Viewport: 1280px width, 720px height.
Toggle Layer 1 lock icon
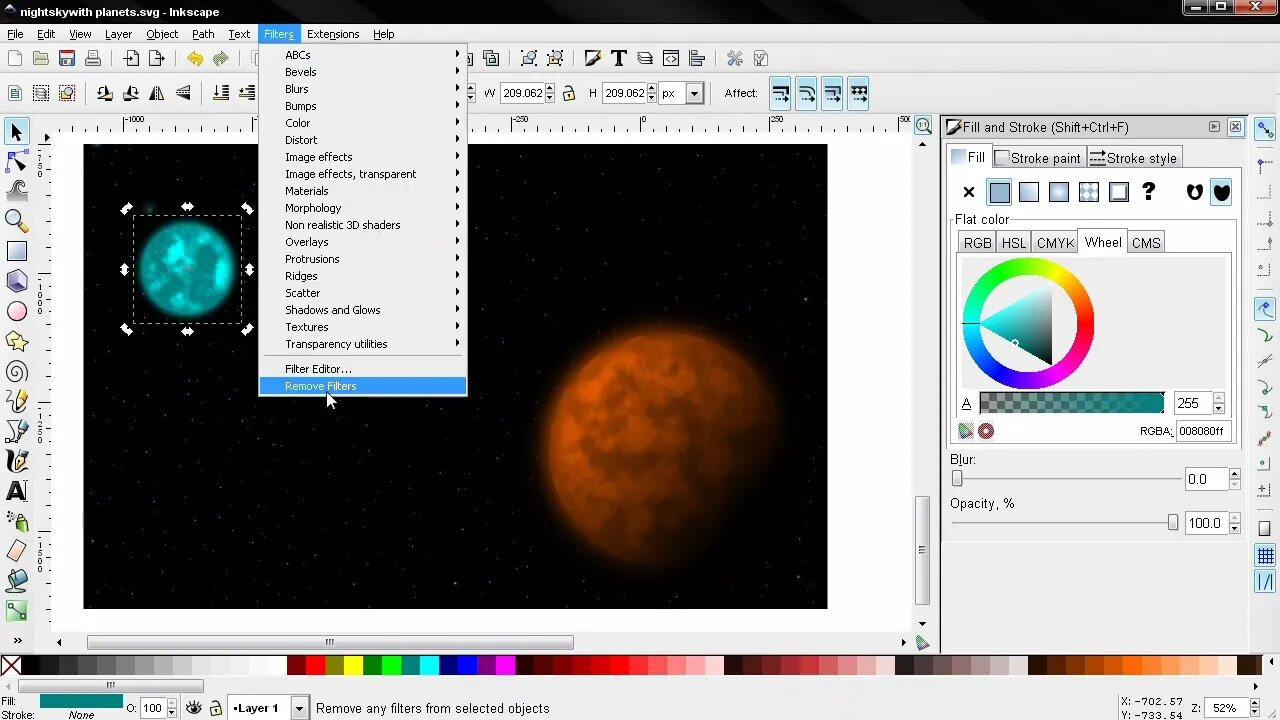click(x=215, y=708)
